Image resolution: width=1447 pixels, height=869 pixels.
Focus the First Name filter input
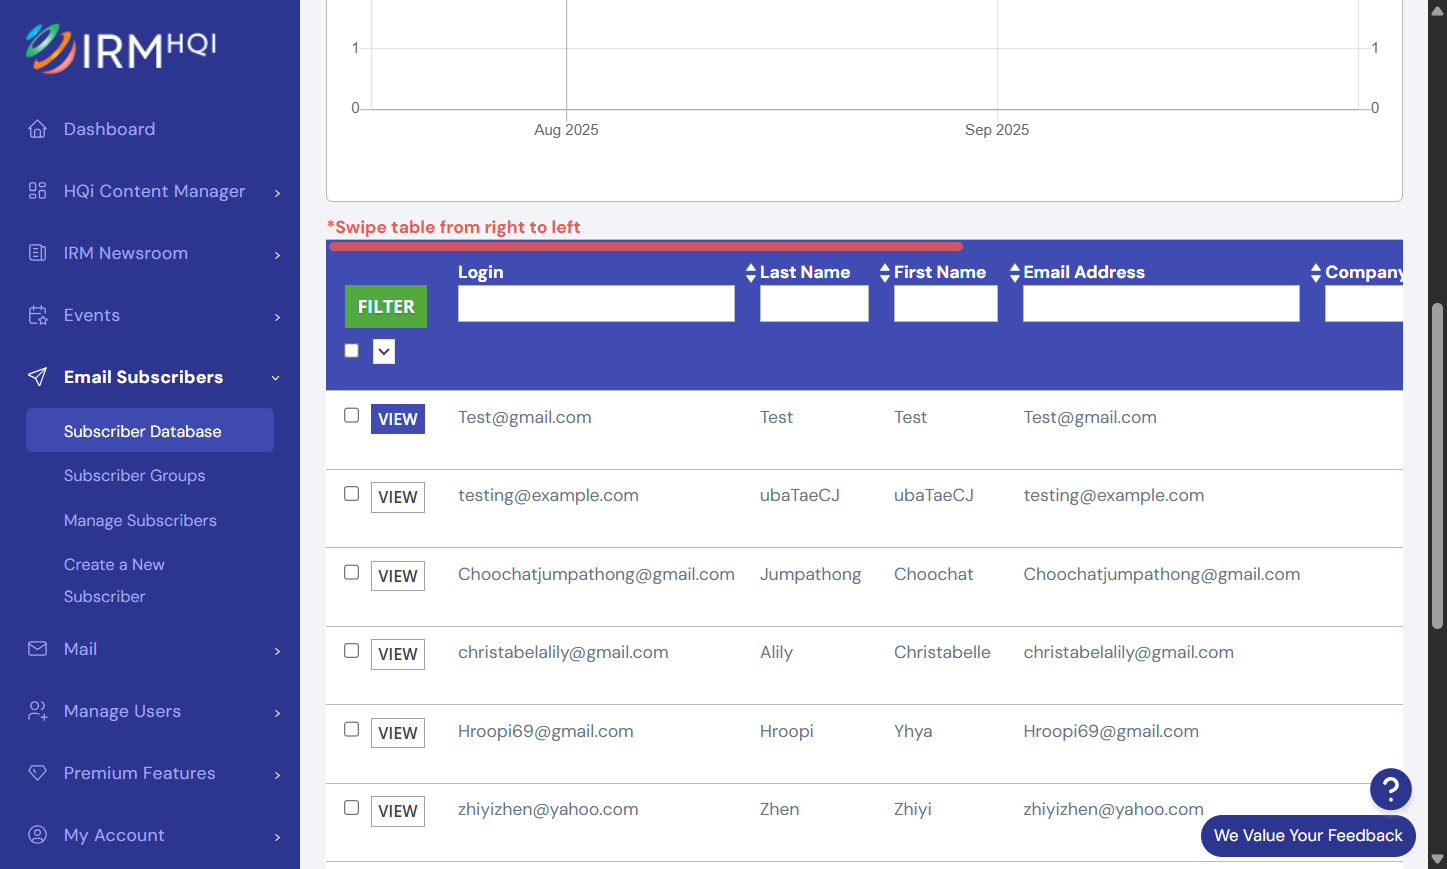pos(946,304)
